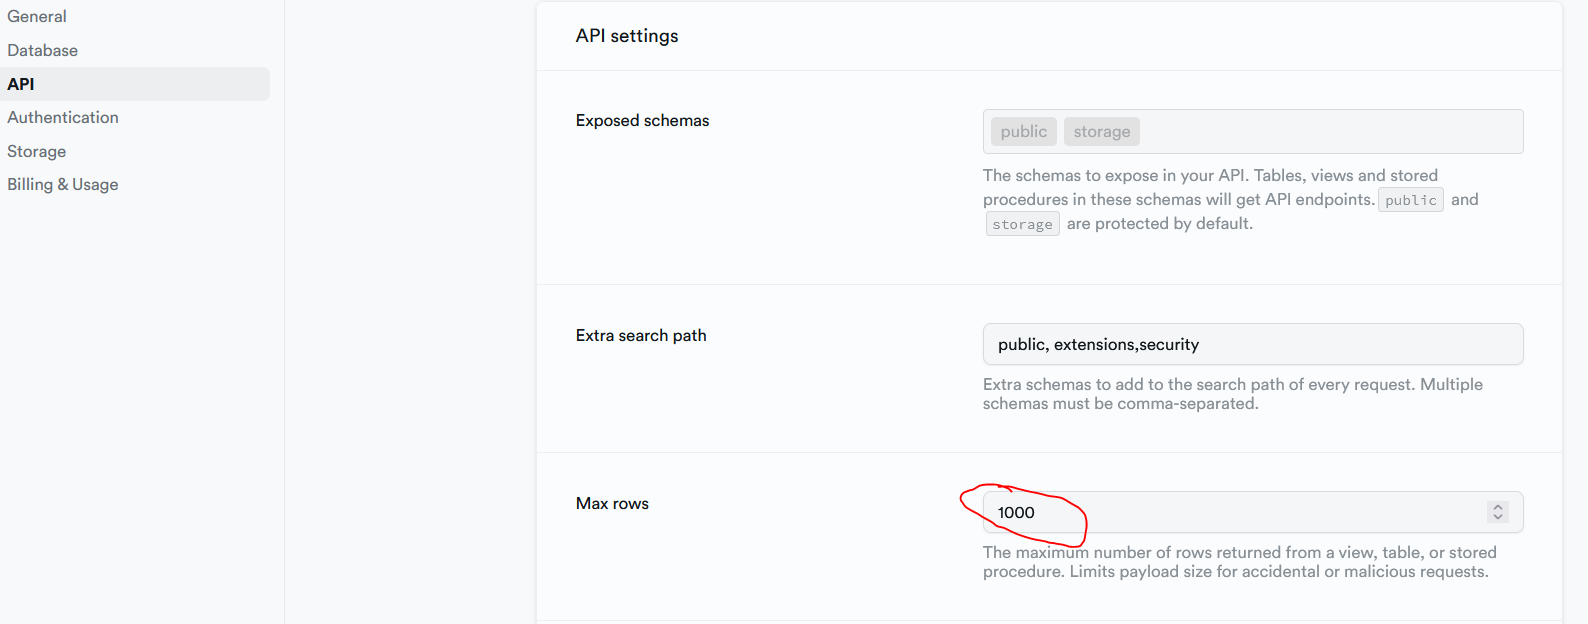Decrease Max rows with down arrow

[1497, 517]
